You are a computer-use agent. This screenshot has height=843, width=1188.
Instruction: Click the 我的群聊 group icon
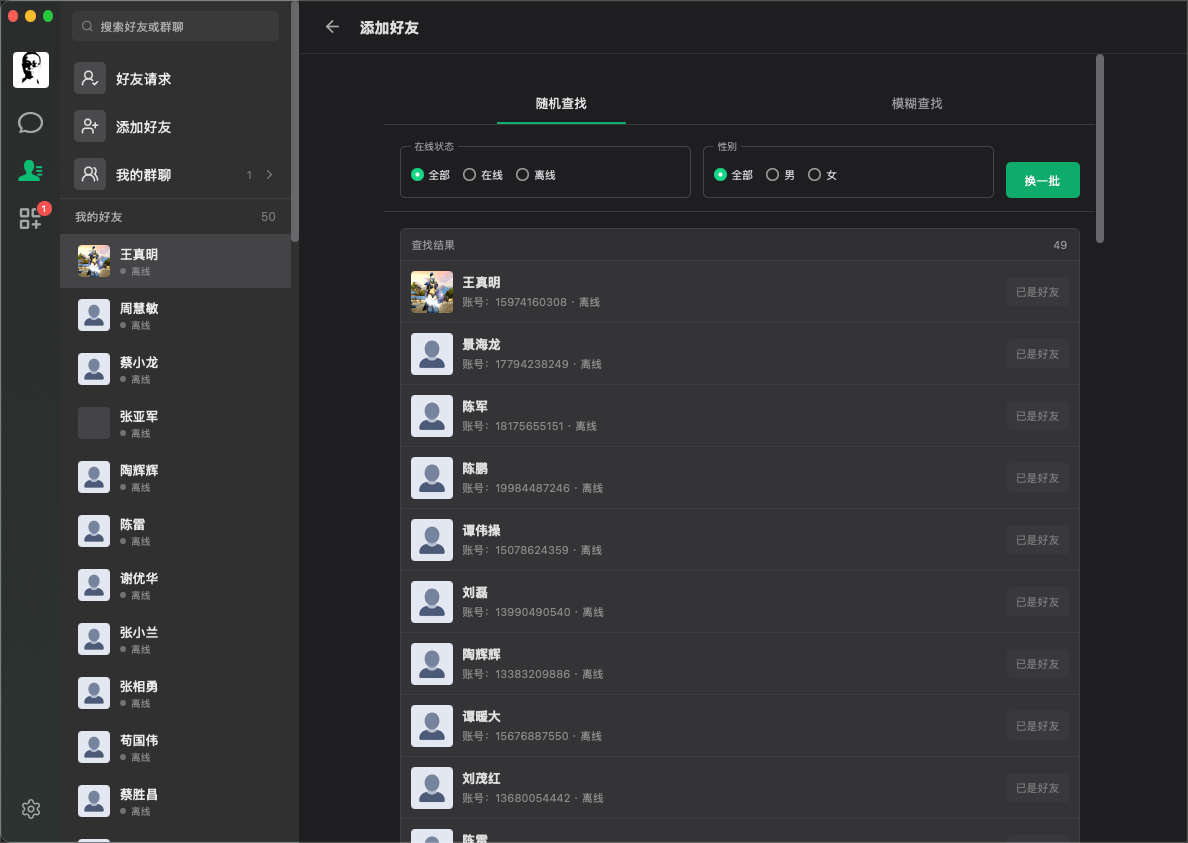pos(89,174)
